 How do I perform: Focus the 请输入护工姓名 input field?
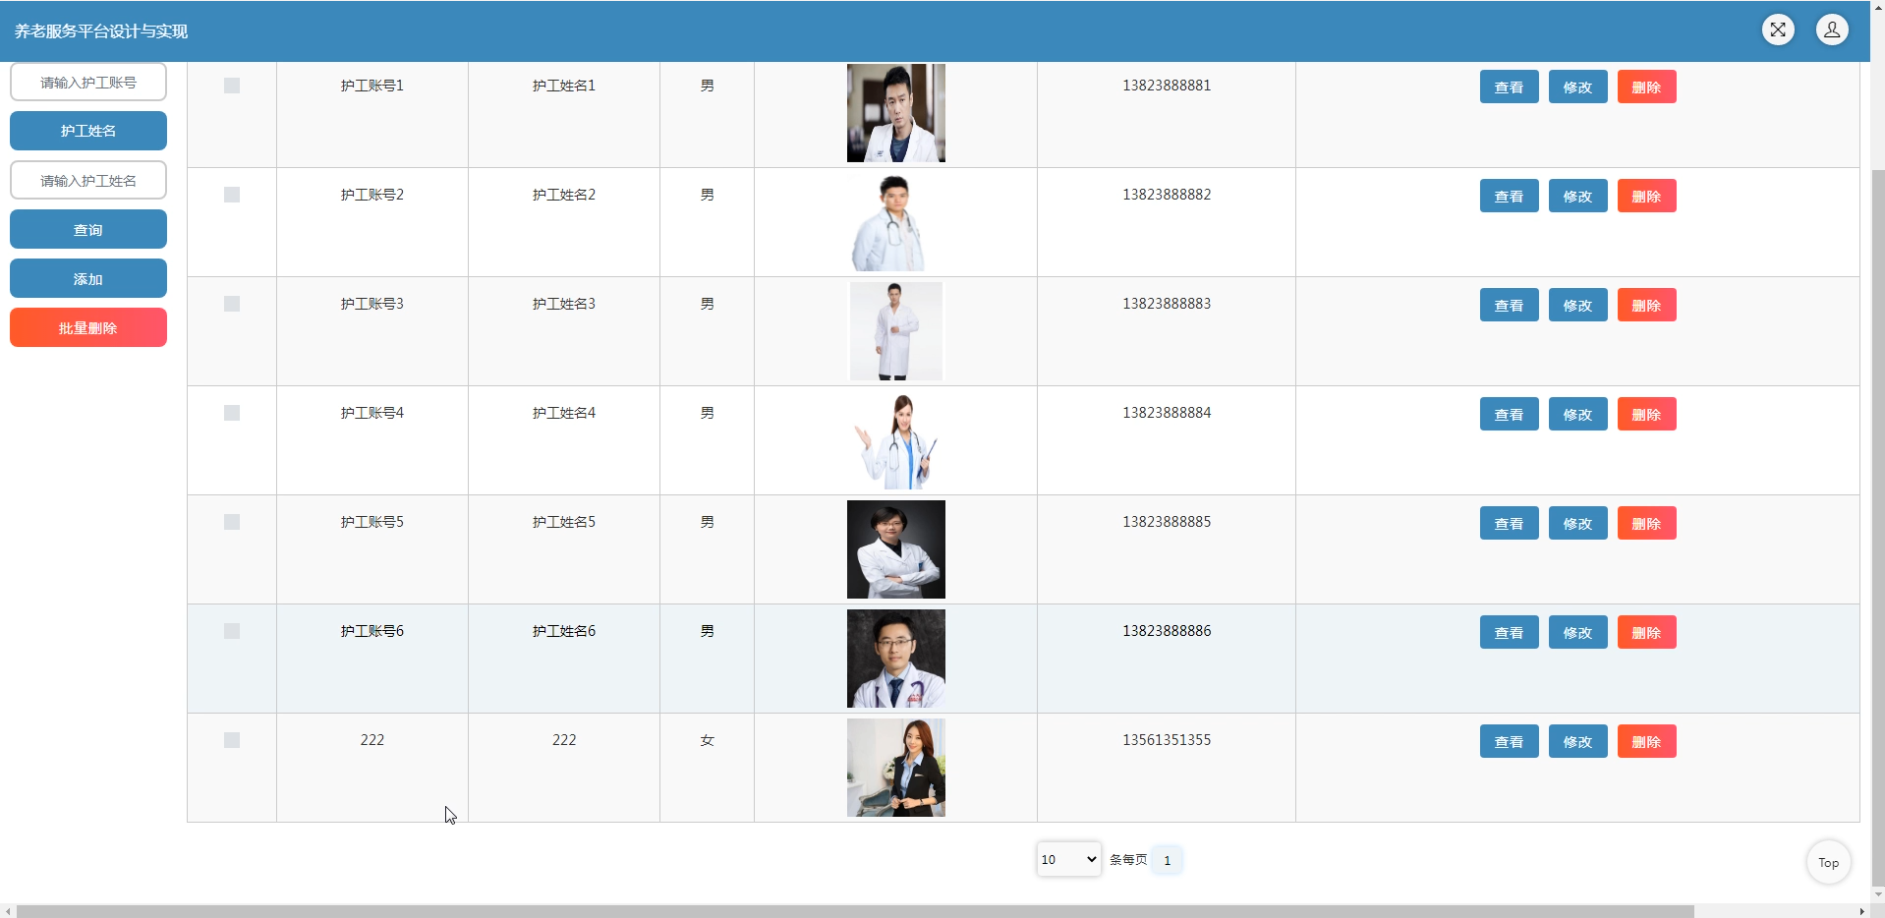point(88,180)
